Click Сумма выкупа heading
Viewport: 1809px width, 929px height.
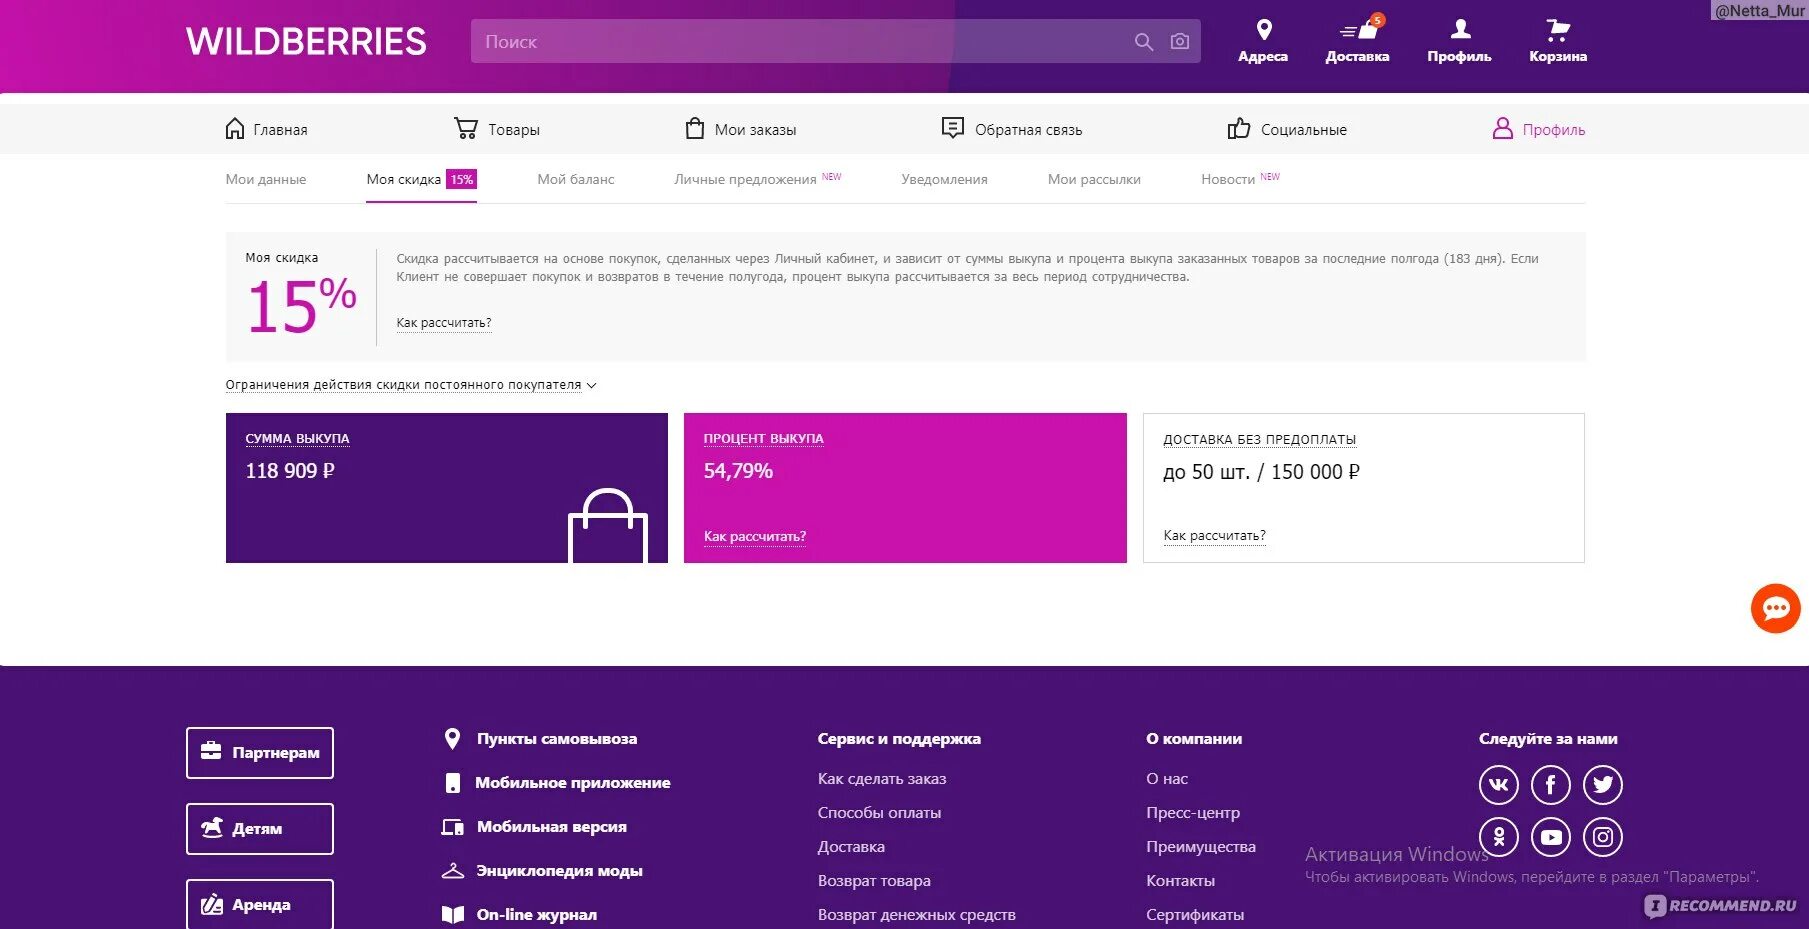(297, 439)
